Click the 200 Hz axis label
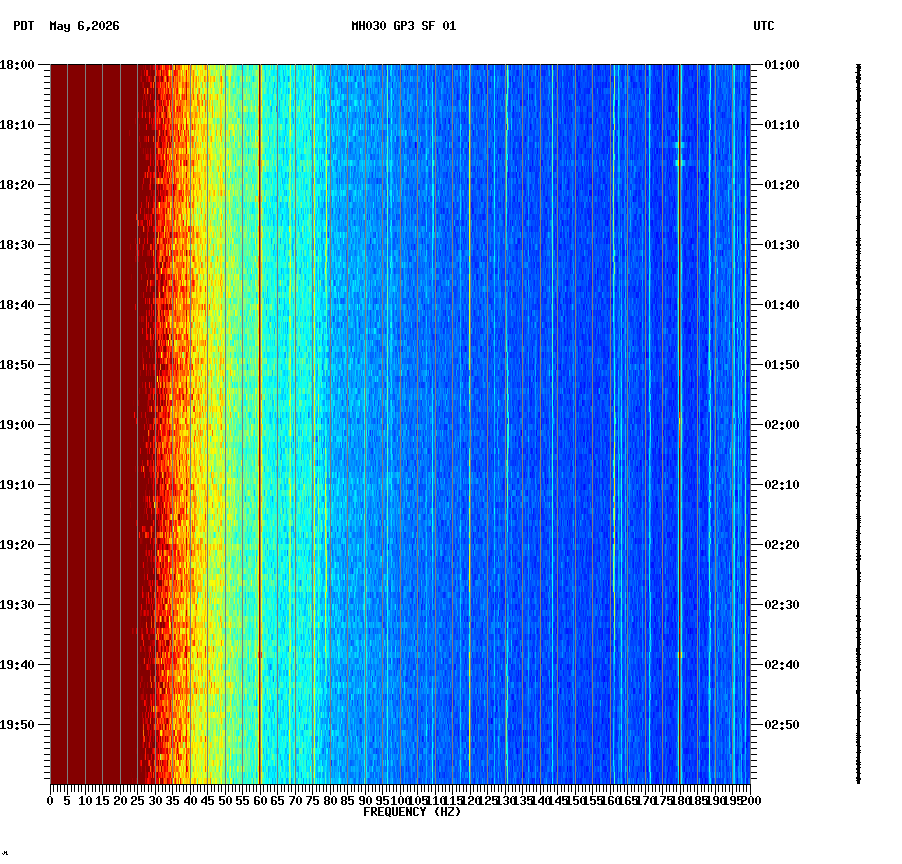 (751, 801)
